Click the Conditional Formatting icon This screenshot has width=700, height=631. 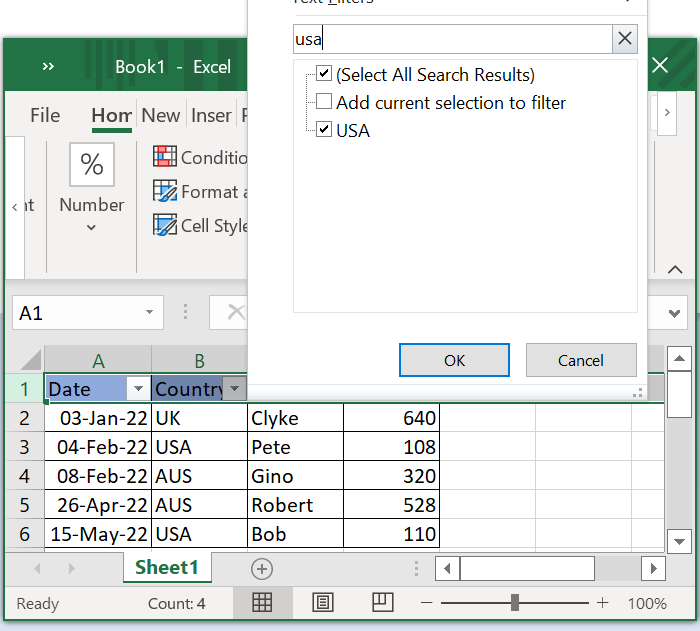pyautogui.click(x=165, y=157)
